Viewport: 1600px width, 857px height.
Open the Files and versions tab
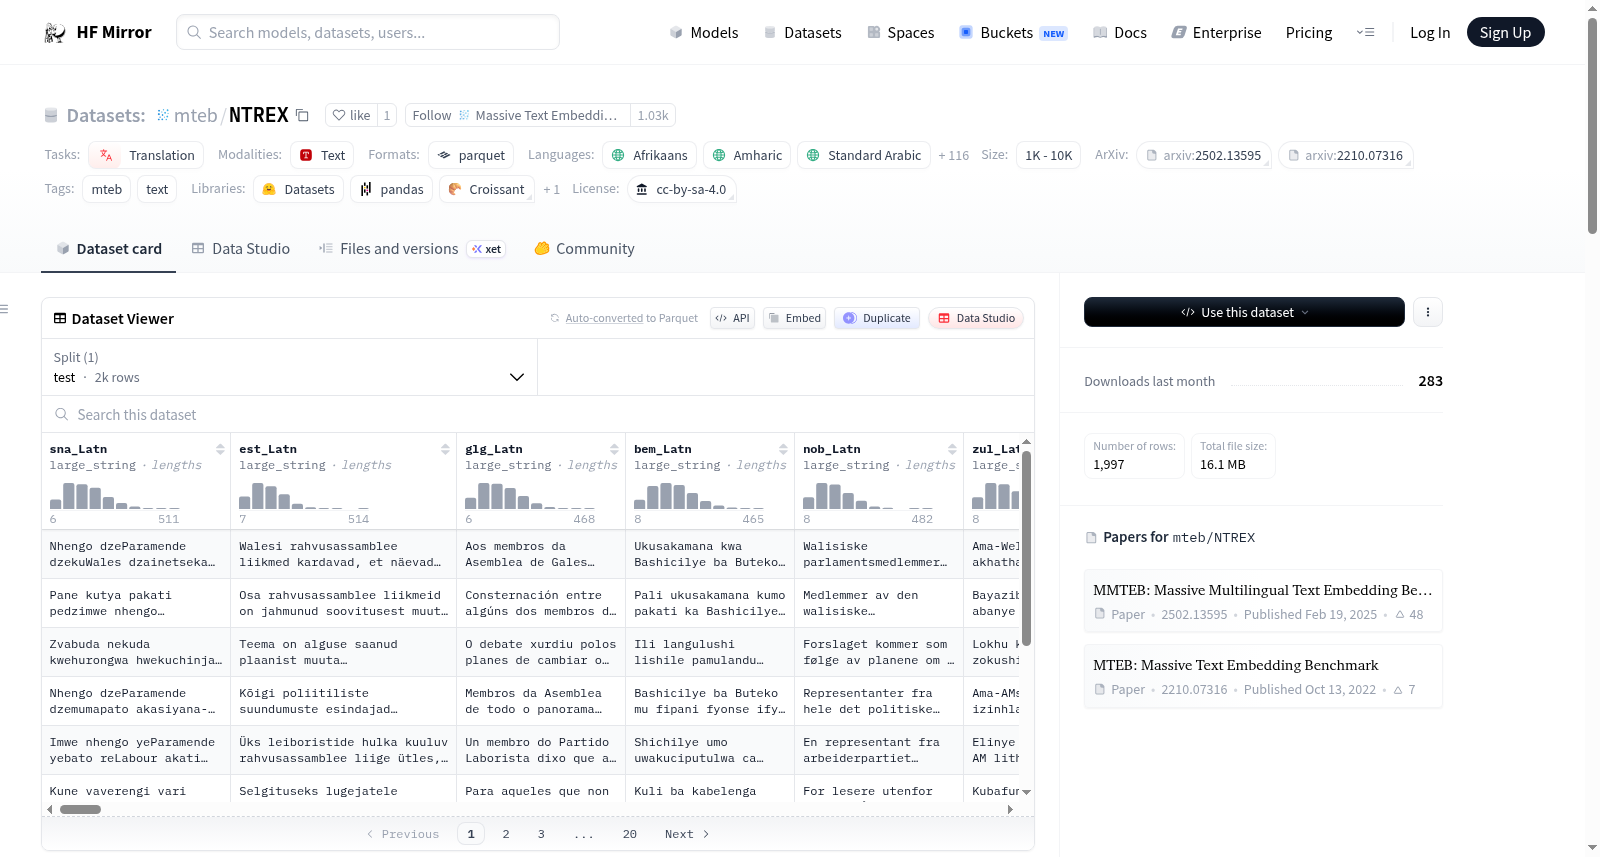point(411,249)
